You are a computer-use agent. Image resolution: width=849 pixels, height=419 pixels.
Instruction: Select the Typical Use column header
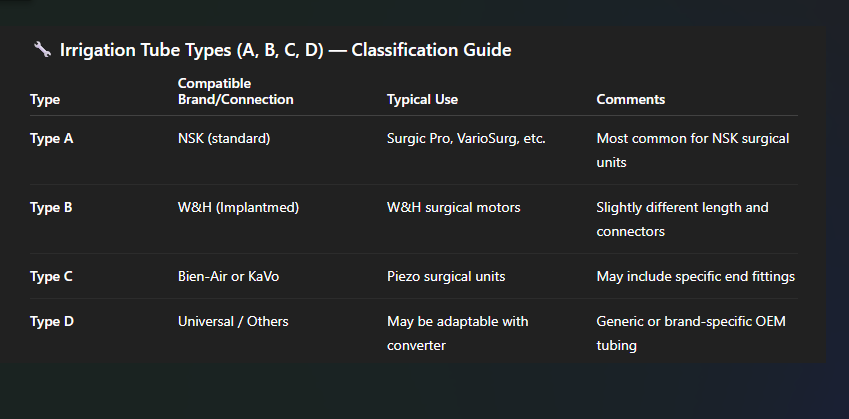422,100
